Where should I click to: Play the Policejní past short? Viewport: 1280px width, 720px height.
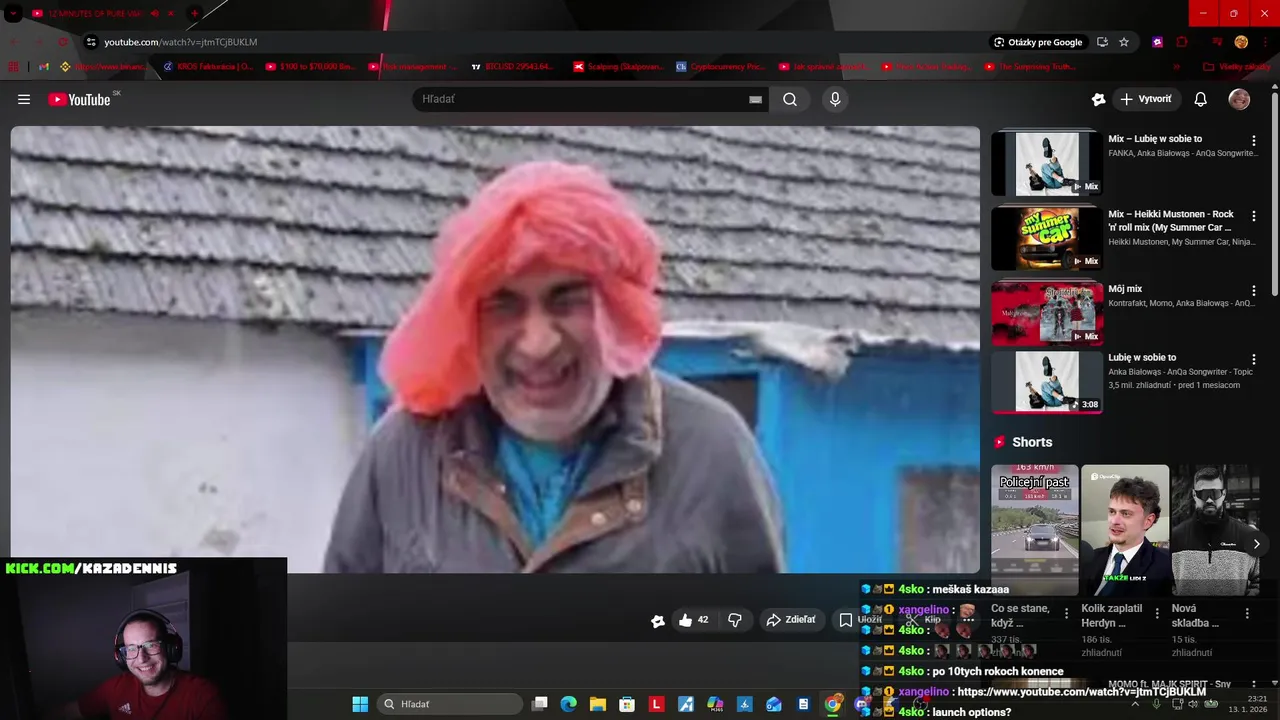(1035, 530)
